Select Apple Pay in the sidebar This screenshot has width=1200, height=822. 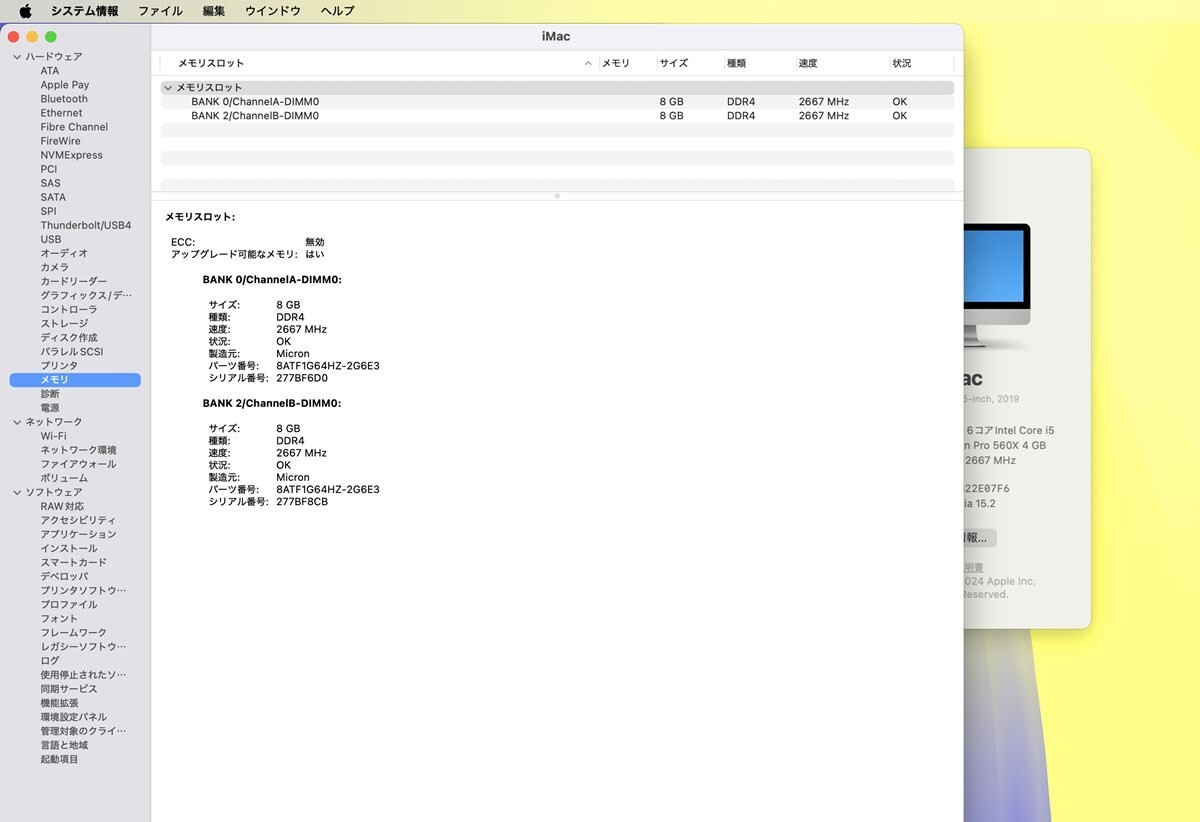pyautogui.click(x=65, y=85)
